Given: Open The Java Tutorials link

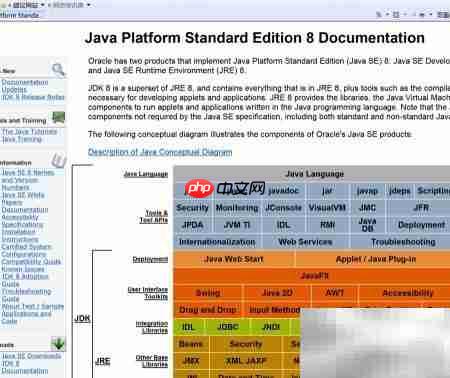Looking at the screenshot, I should click(29, 132).
